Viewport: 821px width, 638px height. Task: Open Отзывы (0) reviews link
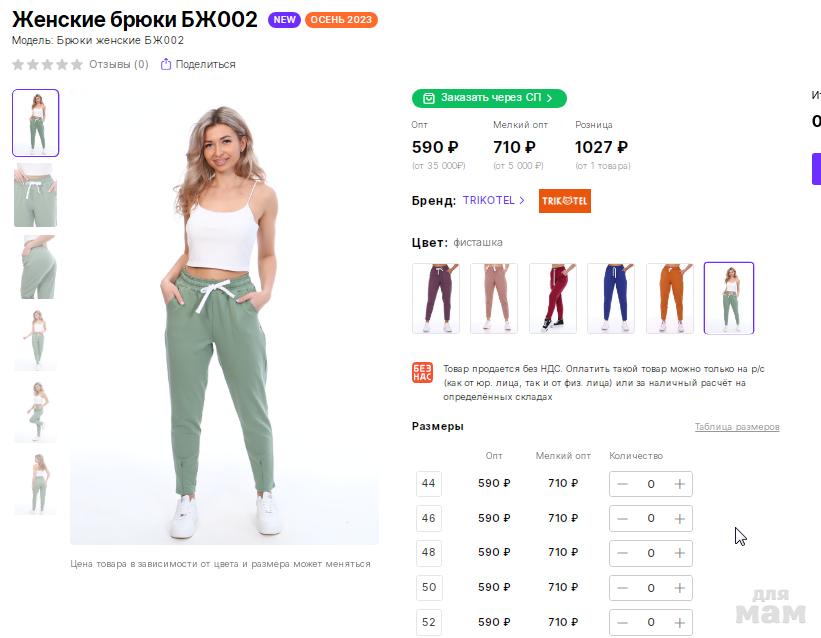118,64
